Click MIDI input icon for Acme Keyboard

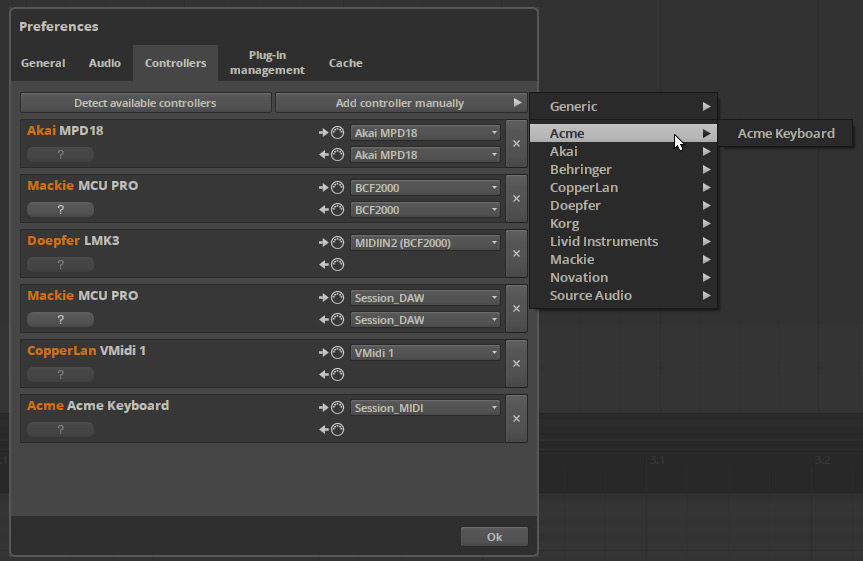pyautogui.click(x=331, y=408)
